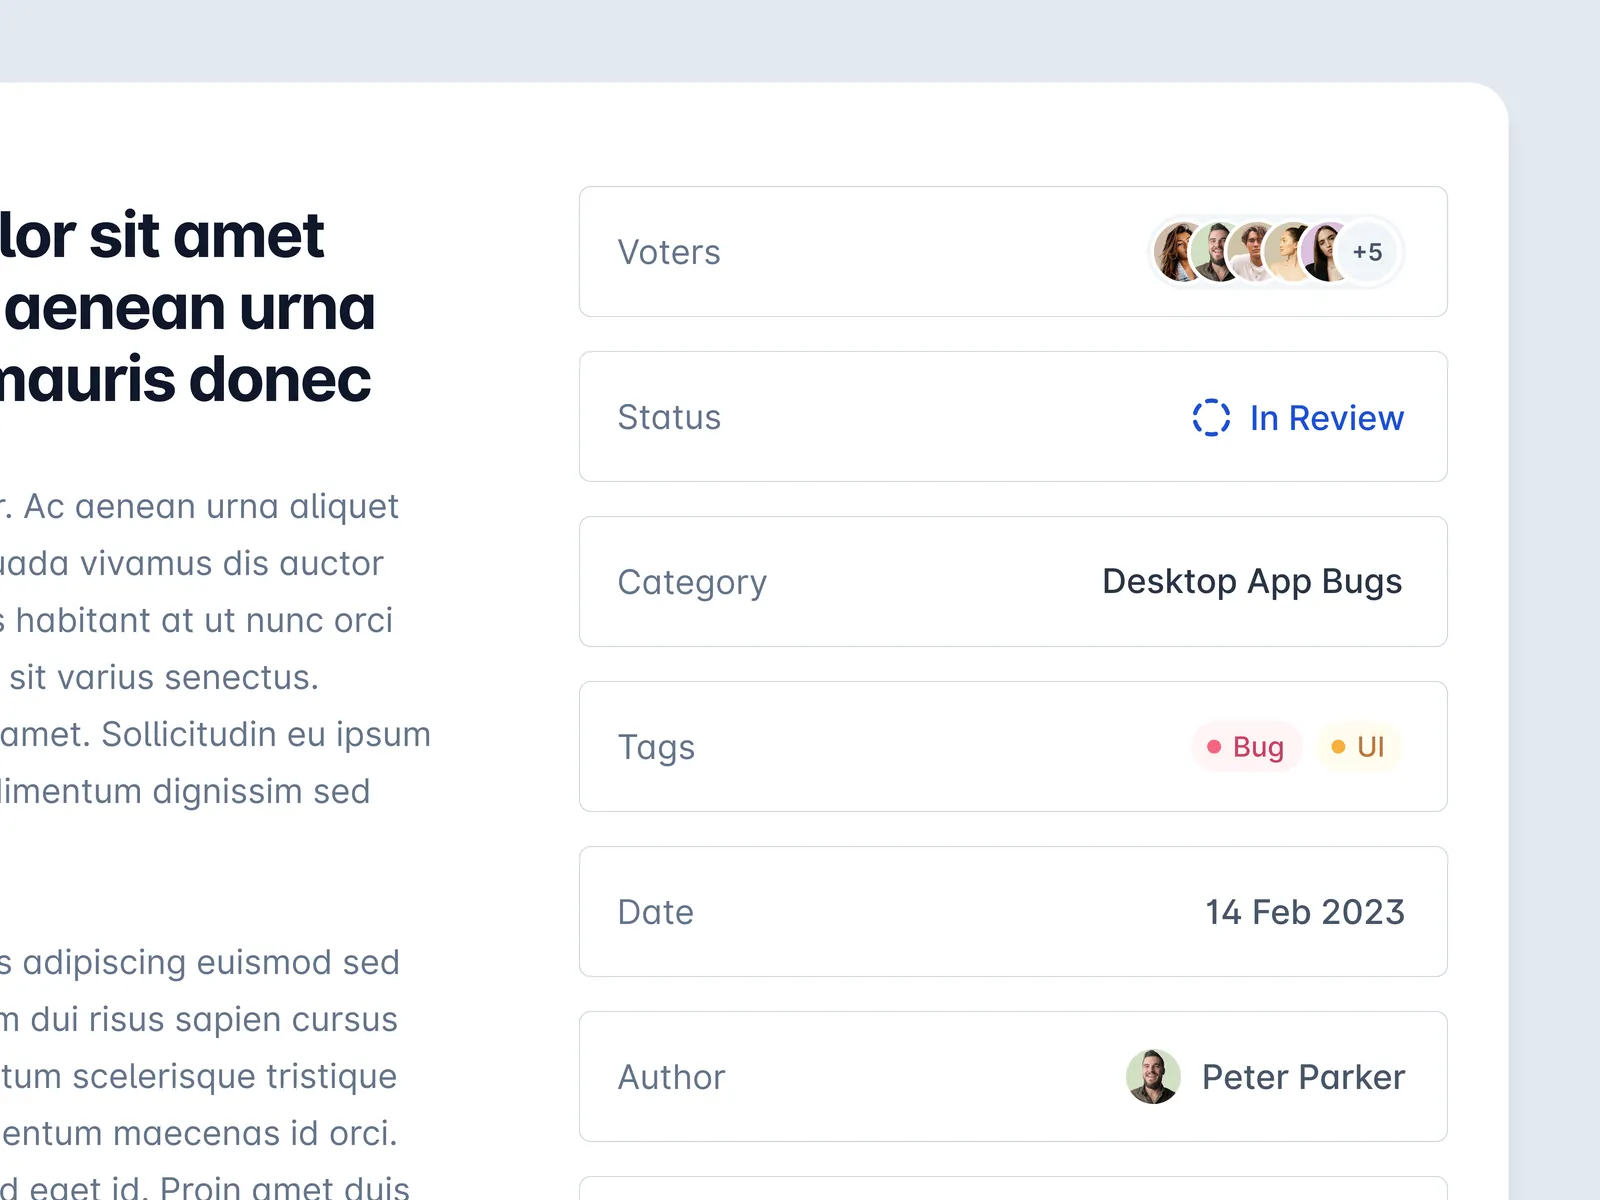
Task: Show the +5 additional voters
Action: 1368,252
